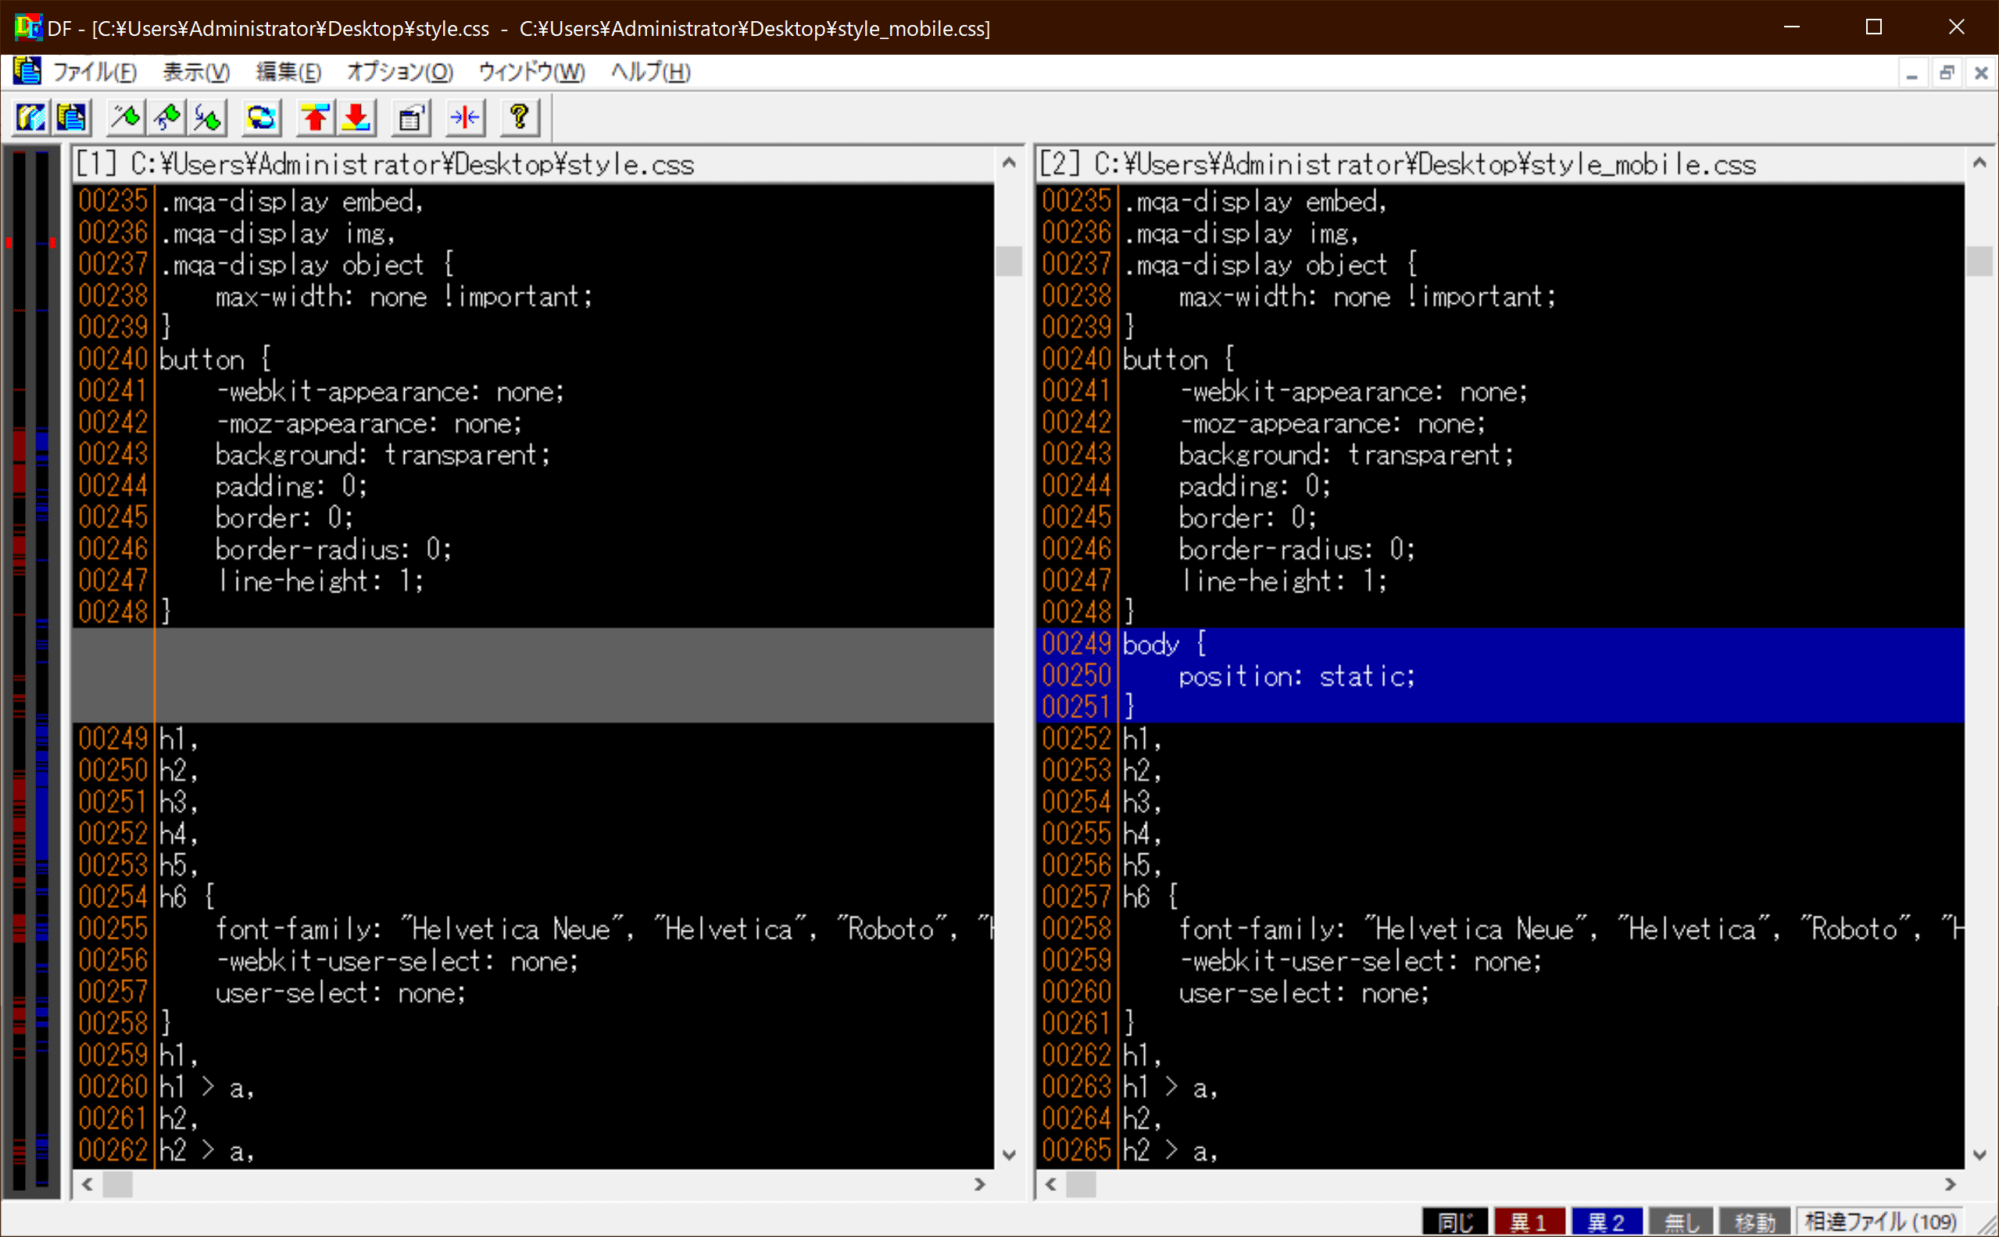Click the third green flag icon with curved arrow
1999x1237 pixels.
pos(208,117)
